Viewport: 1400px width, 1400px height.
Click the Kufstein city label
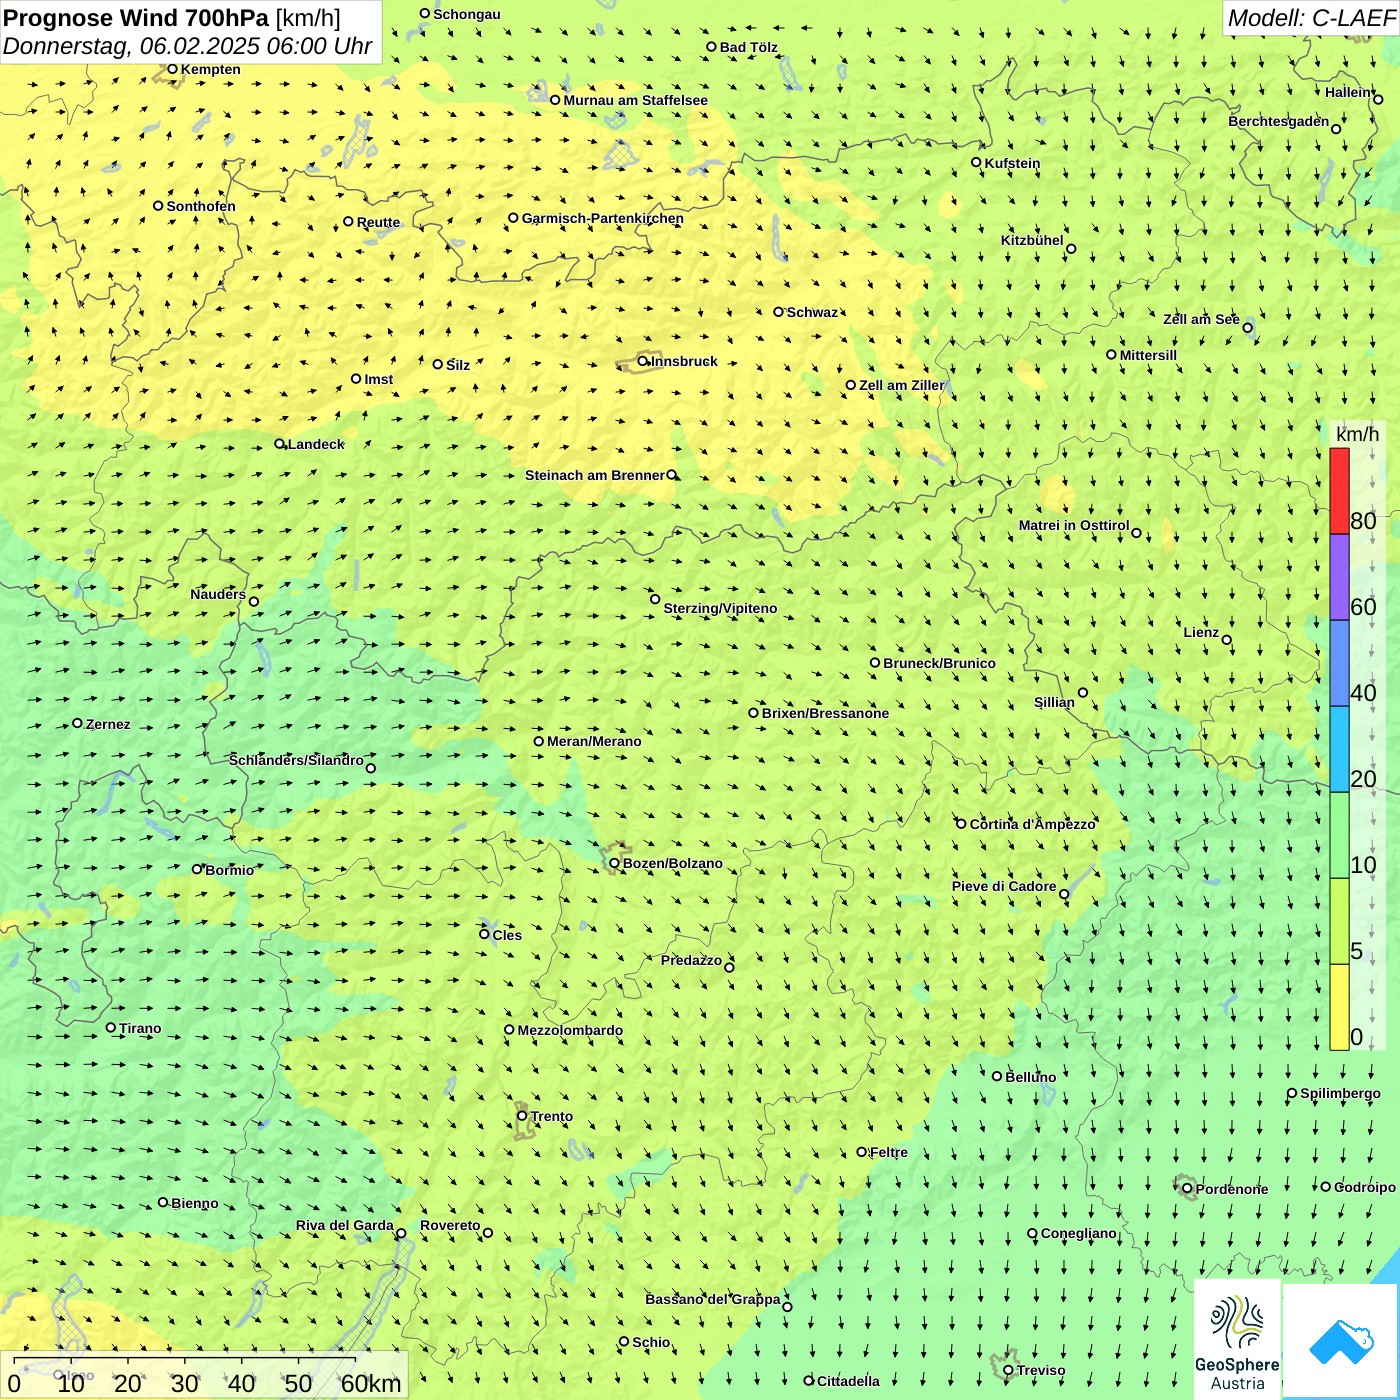point(1013,163)
